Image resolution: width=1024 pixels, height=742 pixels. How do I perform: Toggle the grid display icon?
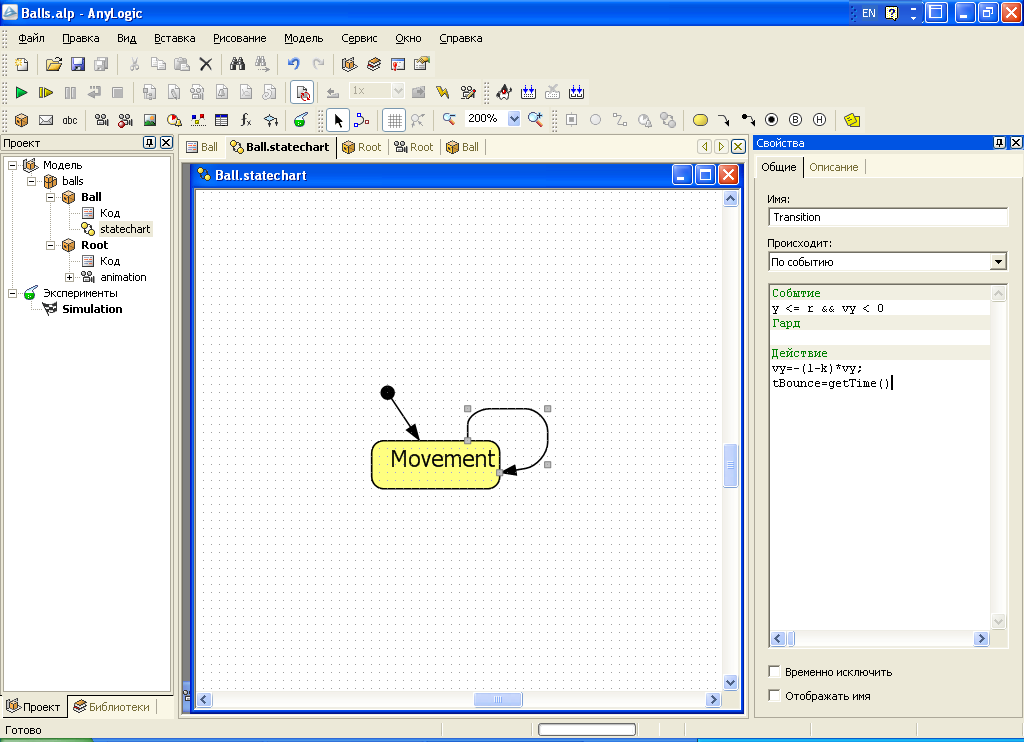394,120
